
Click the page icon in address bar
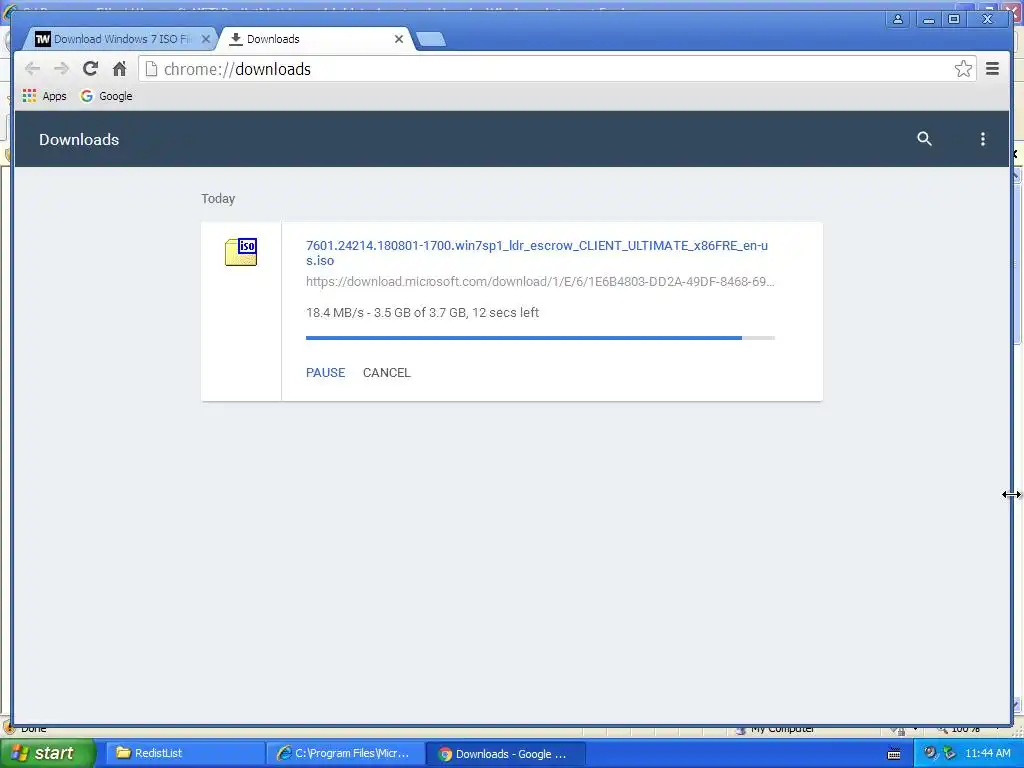pos(151,69)
